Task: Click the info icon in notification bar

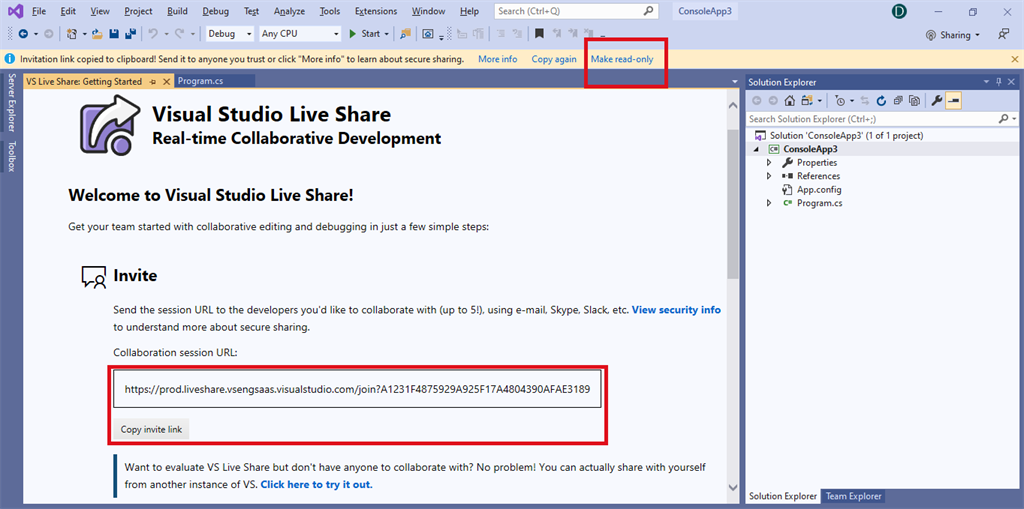Action: click(x=10, y=59)
